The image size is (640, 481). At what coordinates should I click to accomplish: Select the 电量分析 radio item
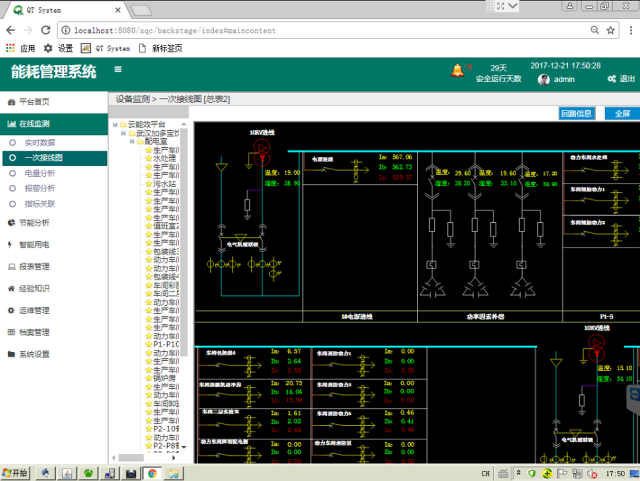[x=41, y=173]
